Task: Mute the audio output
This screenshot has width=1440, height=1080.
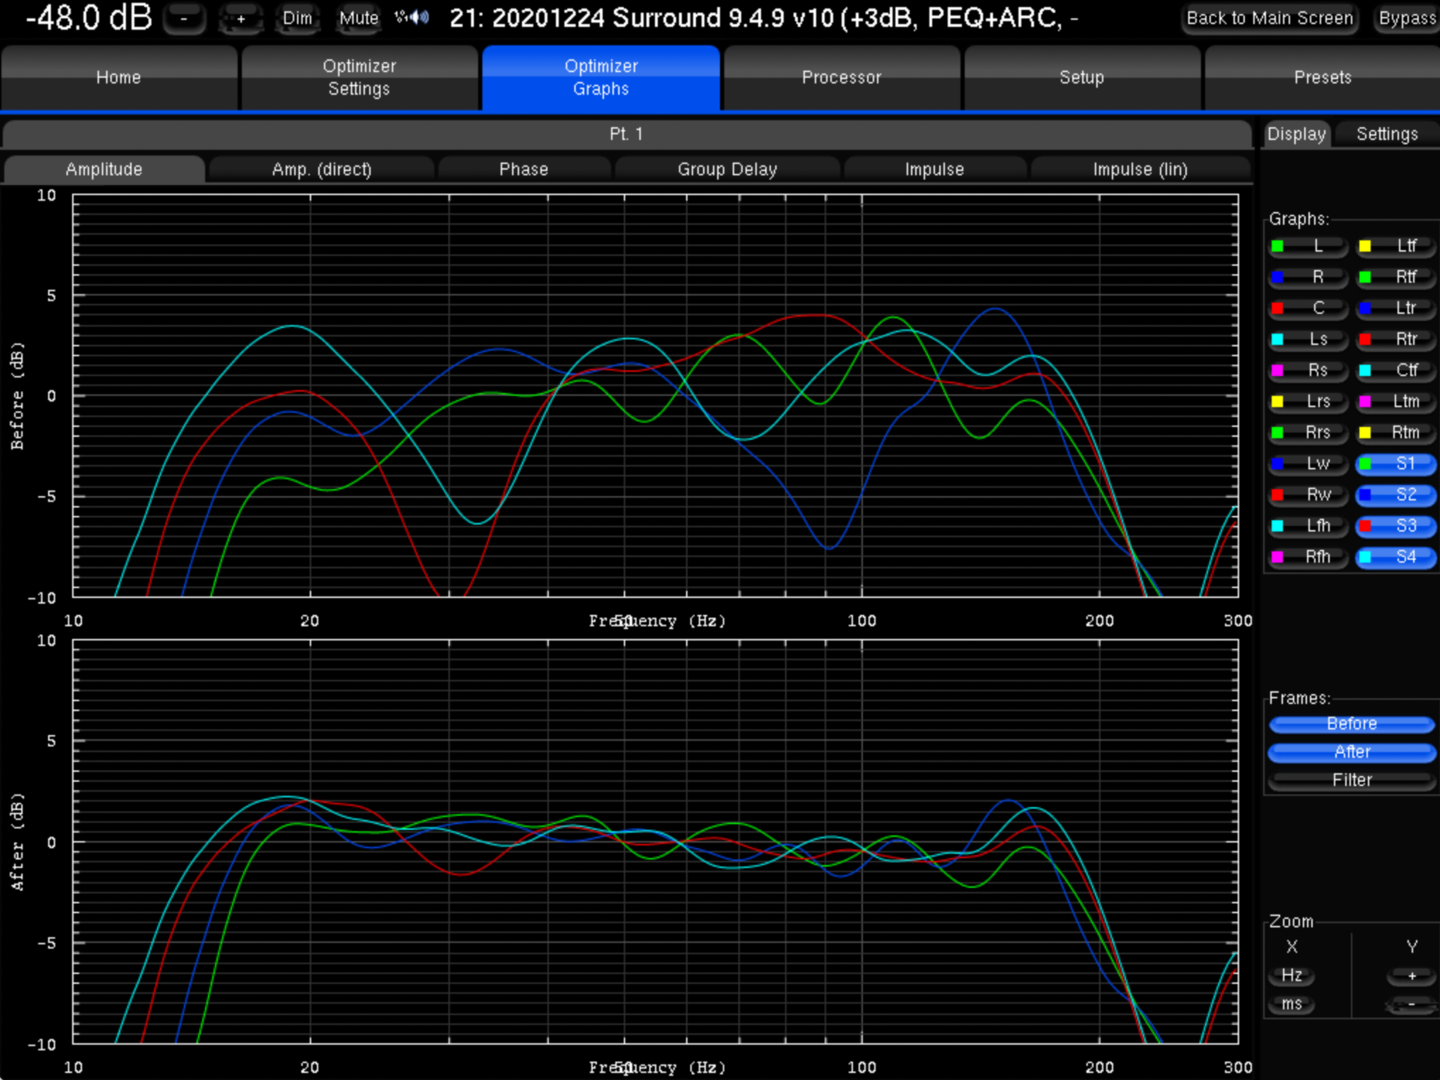Action: click(x=358, y=18)
